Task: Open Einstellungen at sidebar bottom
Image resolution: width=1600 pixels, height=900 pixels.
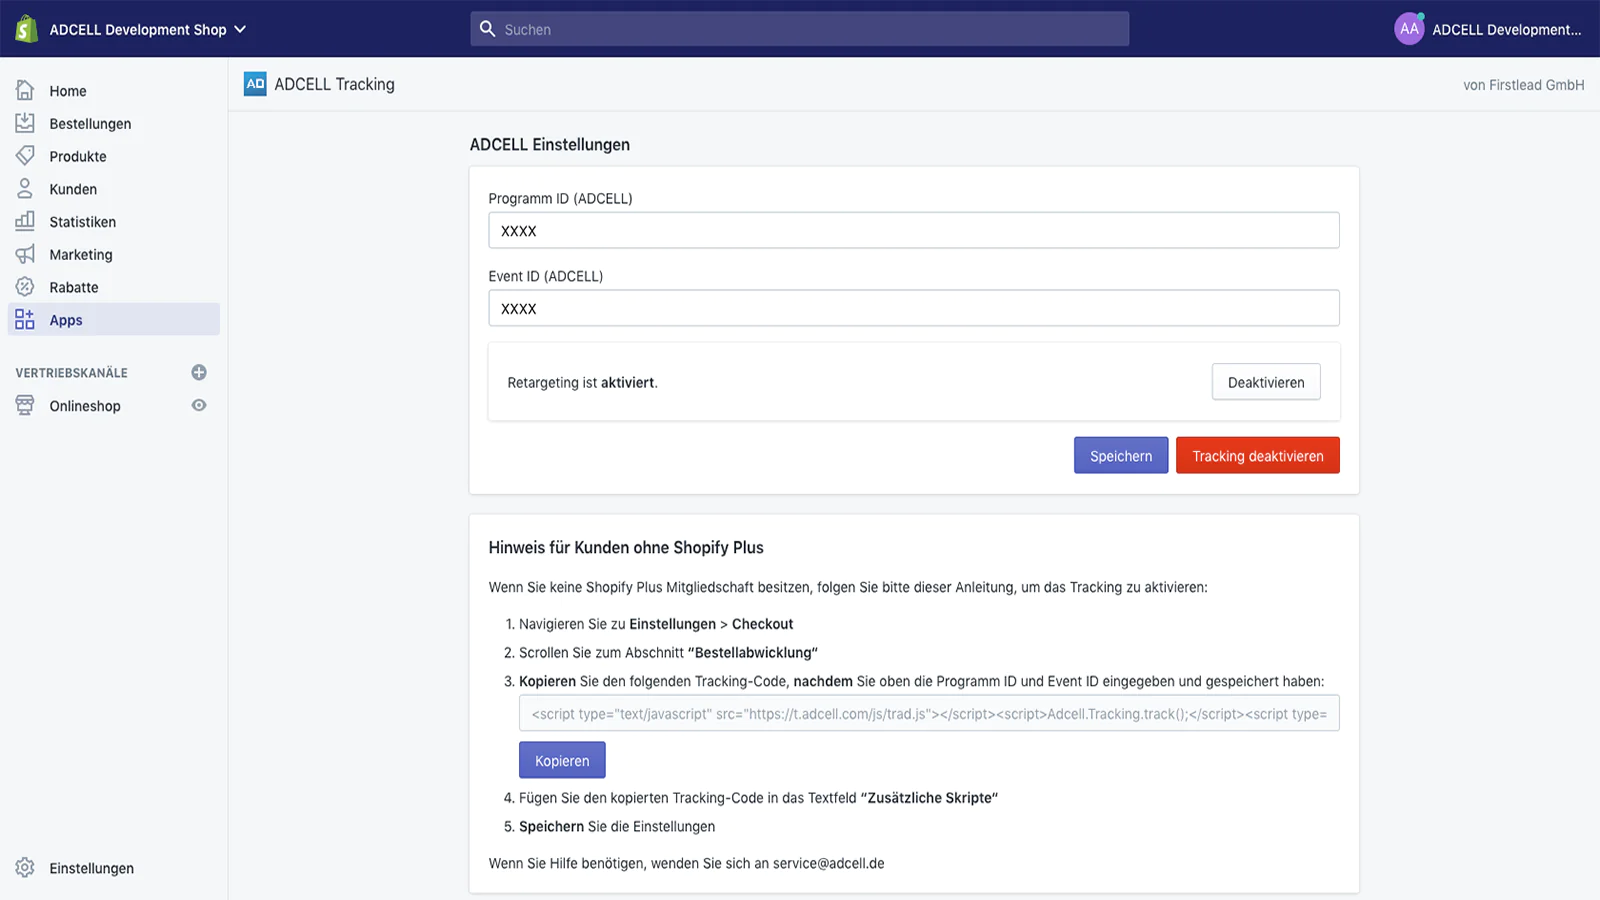Action: (92, 868)
